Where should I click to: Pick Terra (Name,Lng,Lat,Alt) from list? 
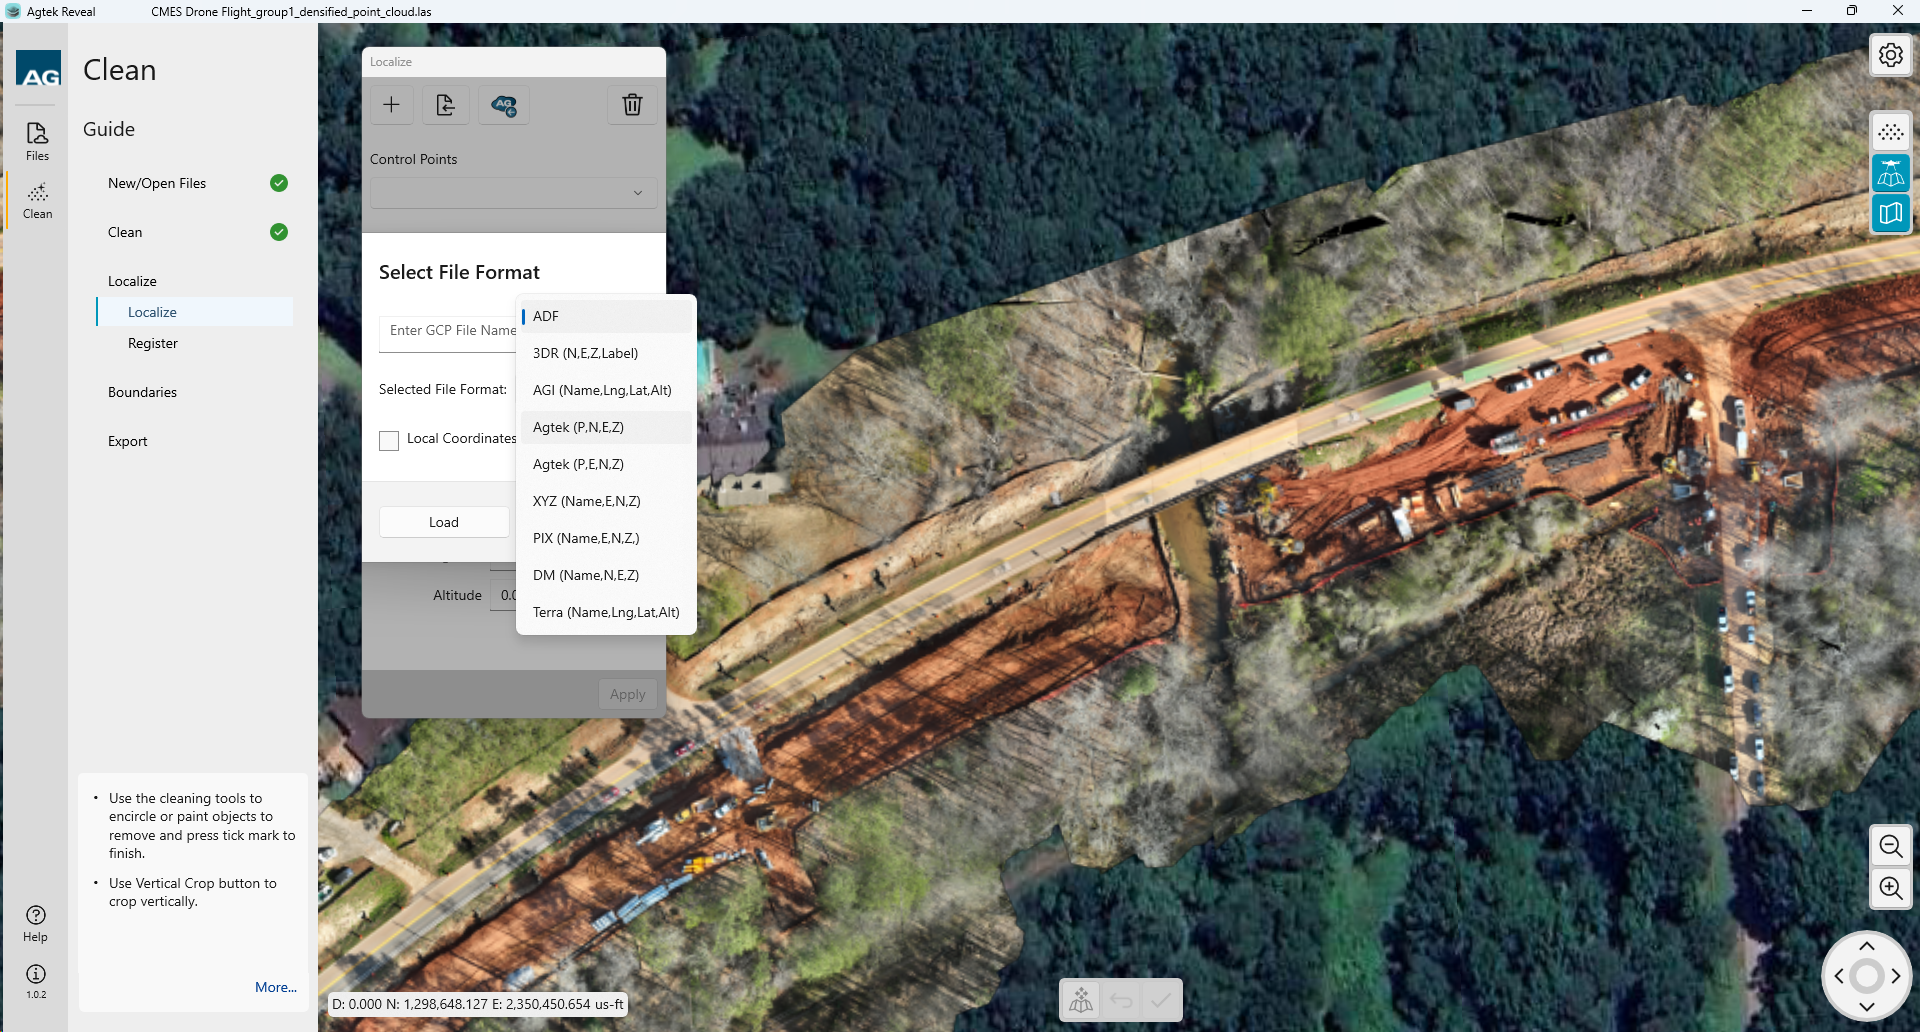pos(605,612)
